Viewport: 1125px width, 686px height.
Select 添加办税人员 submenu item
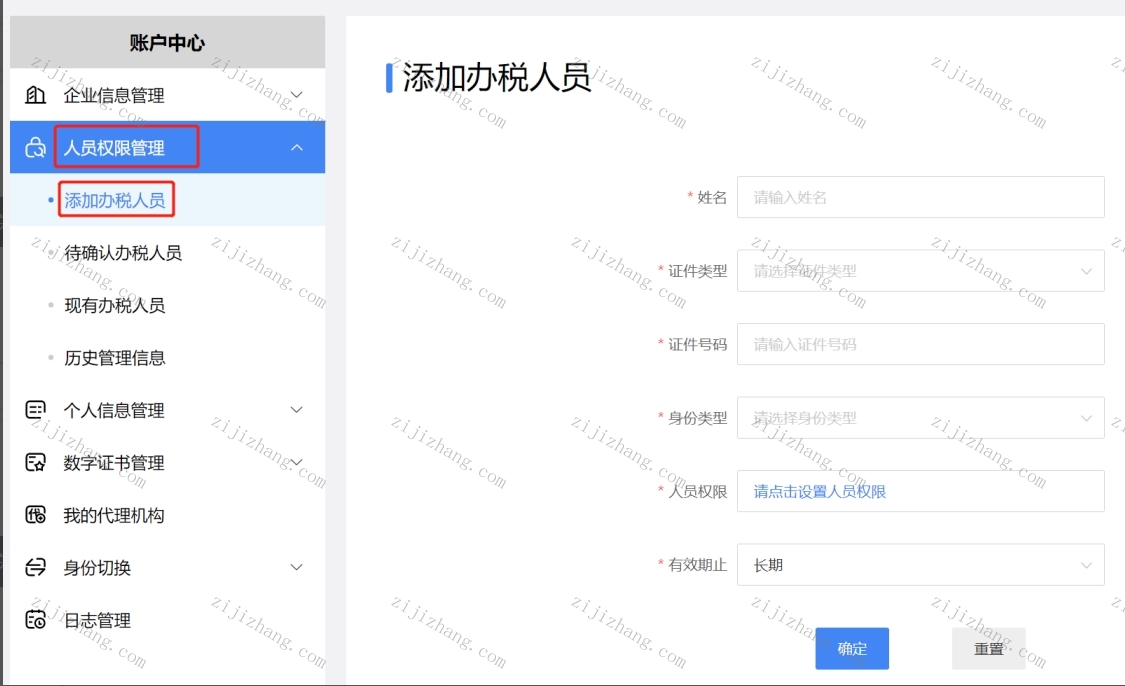tap(167, 199)
